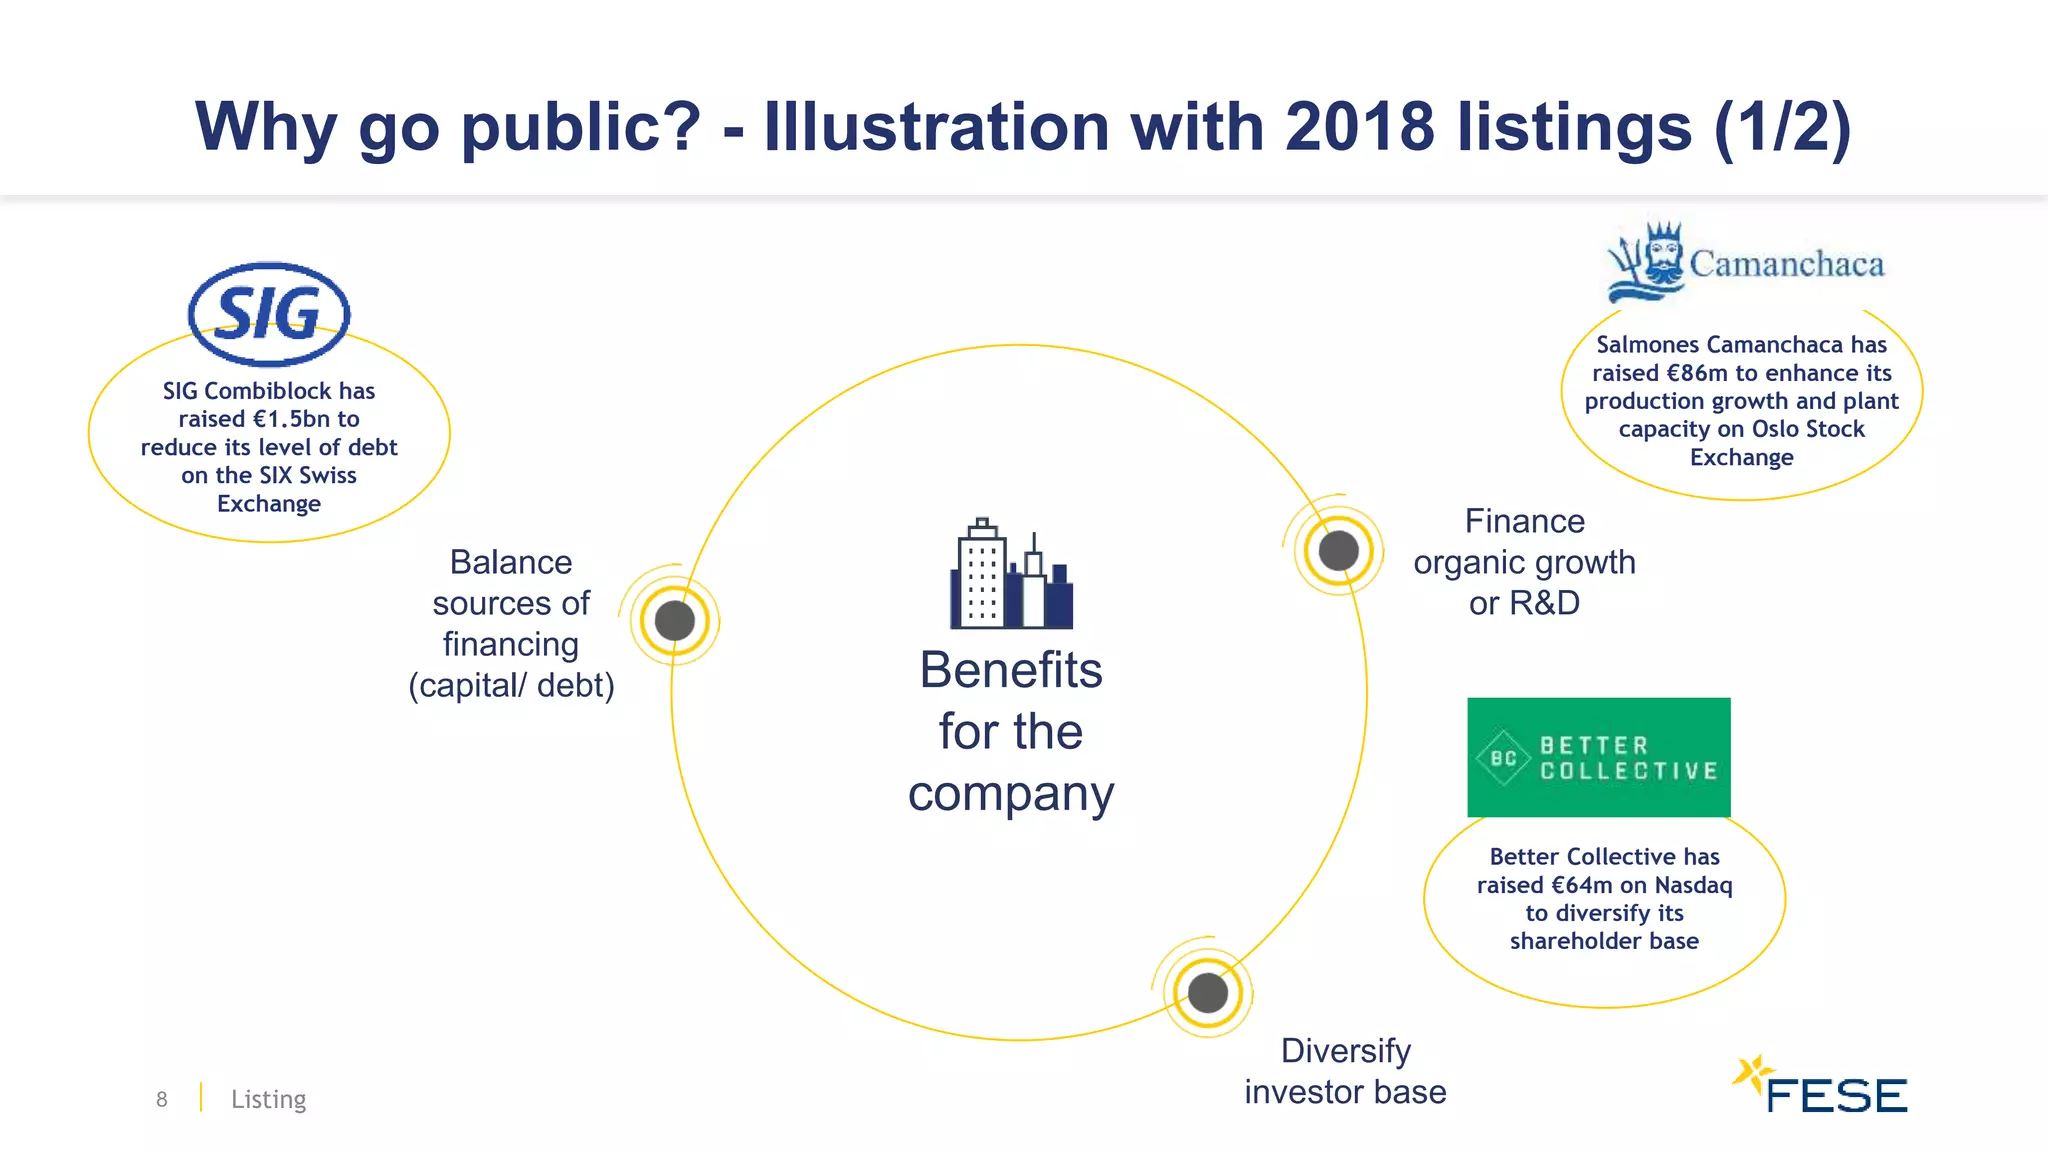Click the node beside 'Balance sources of financing'
2048x1152 pixels.
[675, 621]
